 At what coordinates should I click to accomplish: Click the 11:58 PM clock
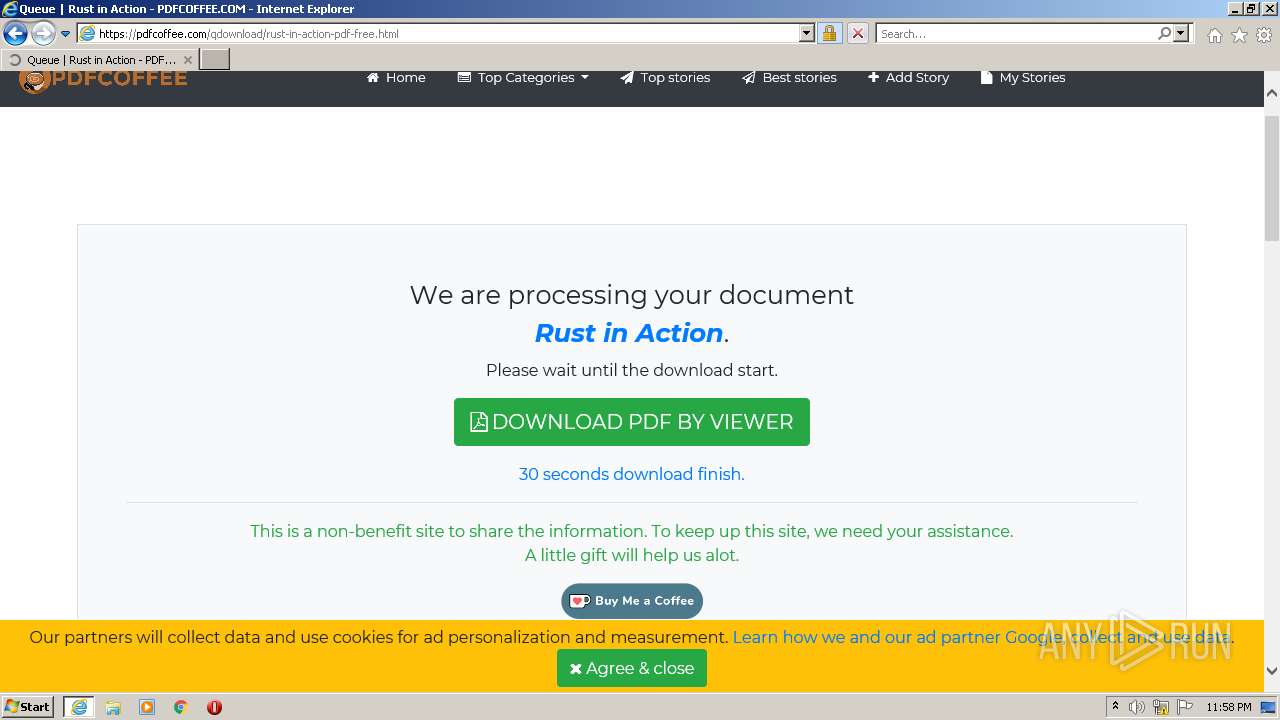[1229, 707]
